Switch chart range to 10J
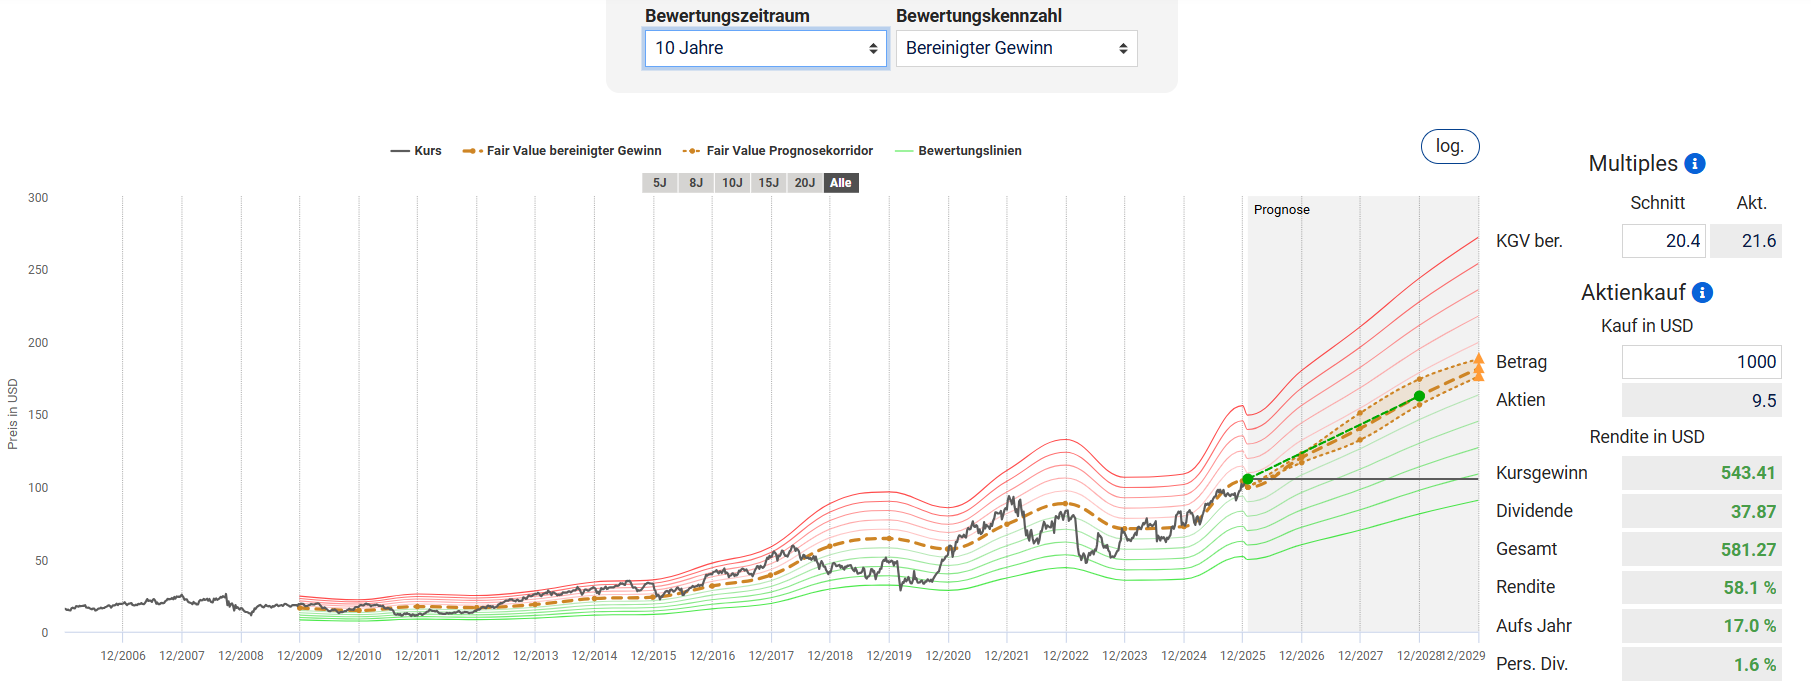The image size is (1811, 698). pyautogui.click(x=732, y=183)
